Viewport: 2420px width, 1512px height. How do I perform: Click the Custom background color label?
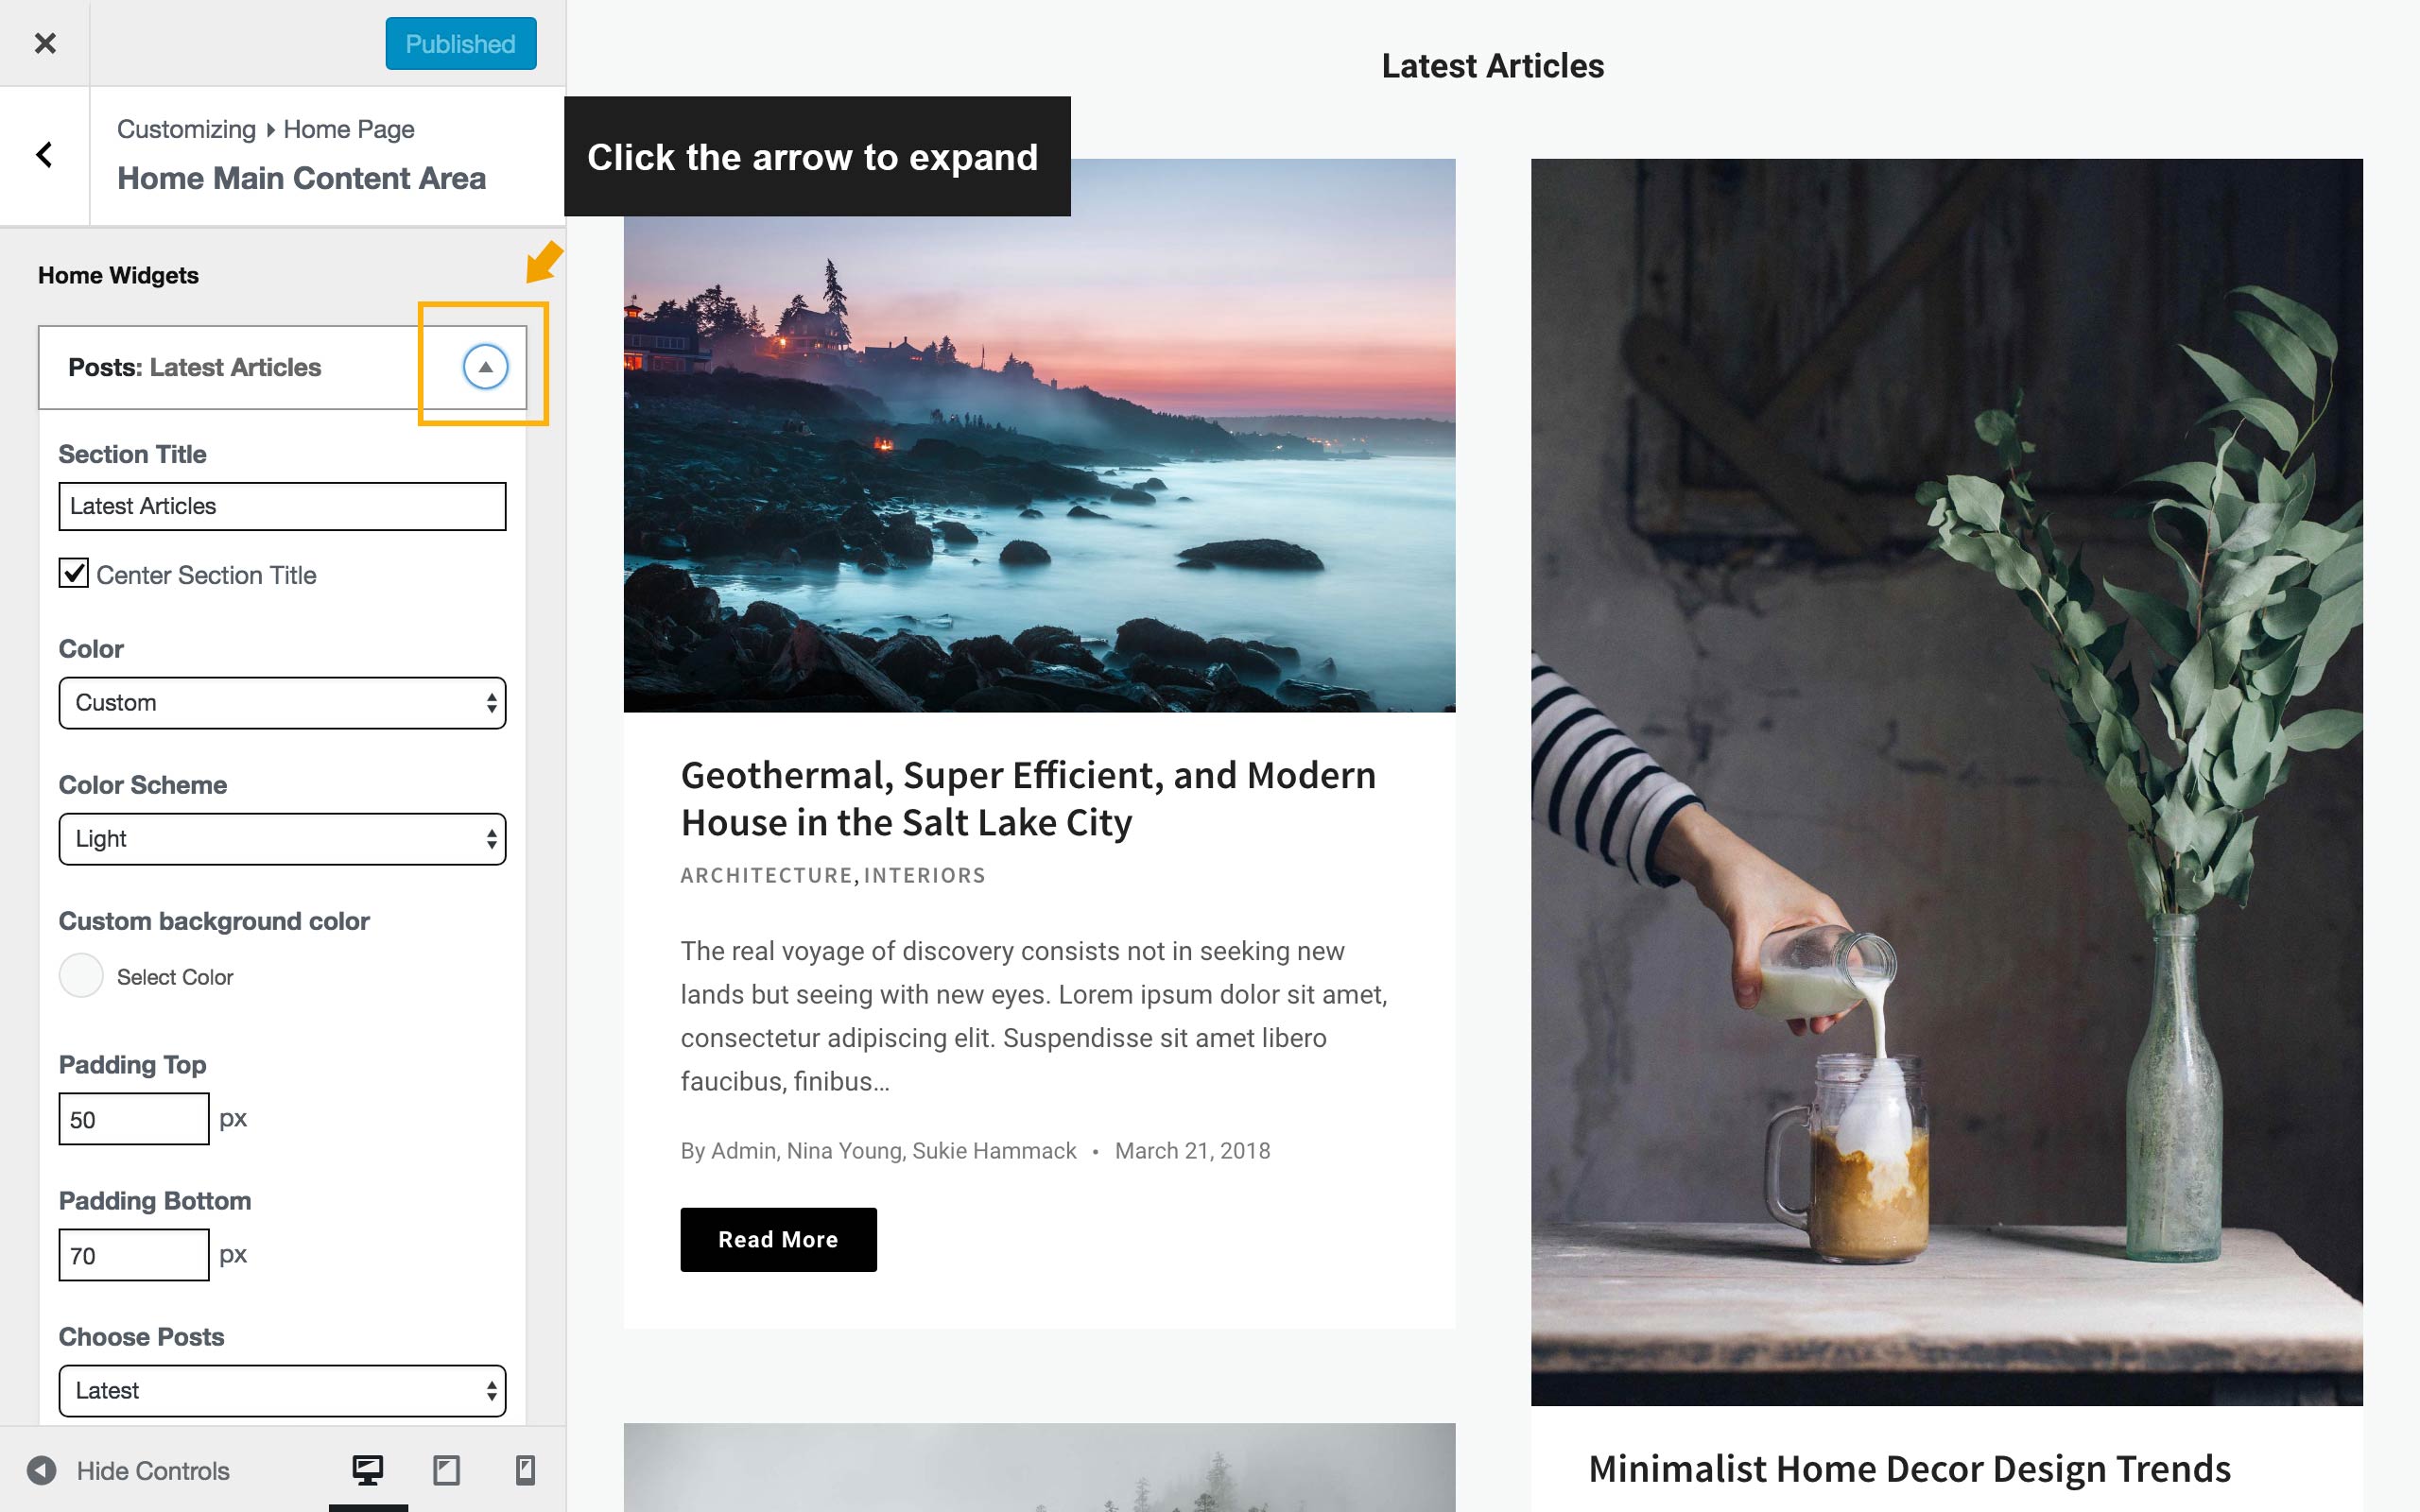(214, 921)
